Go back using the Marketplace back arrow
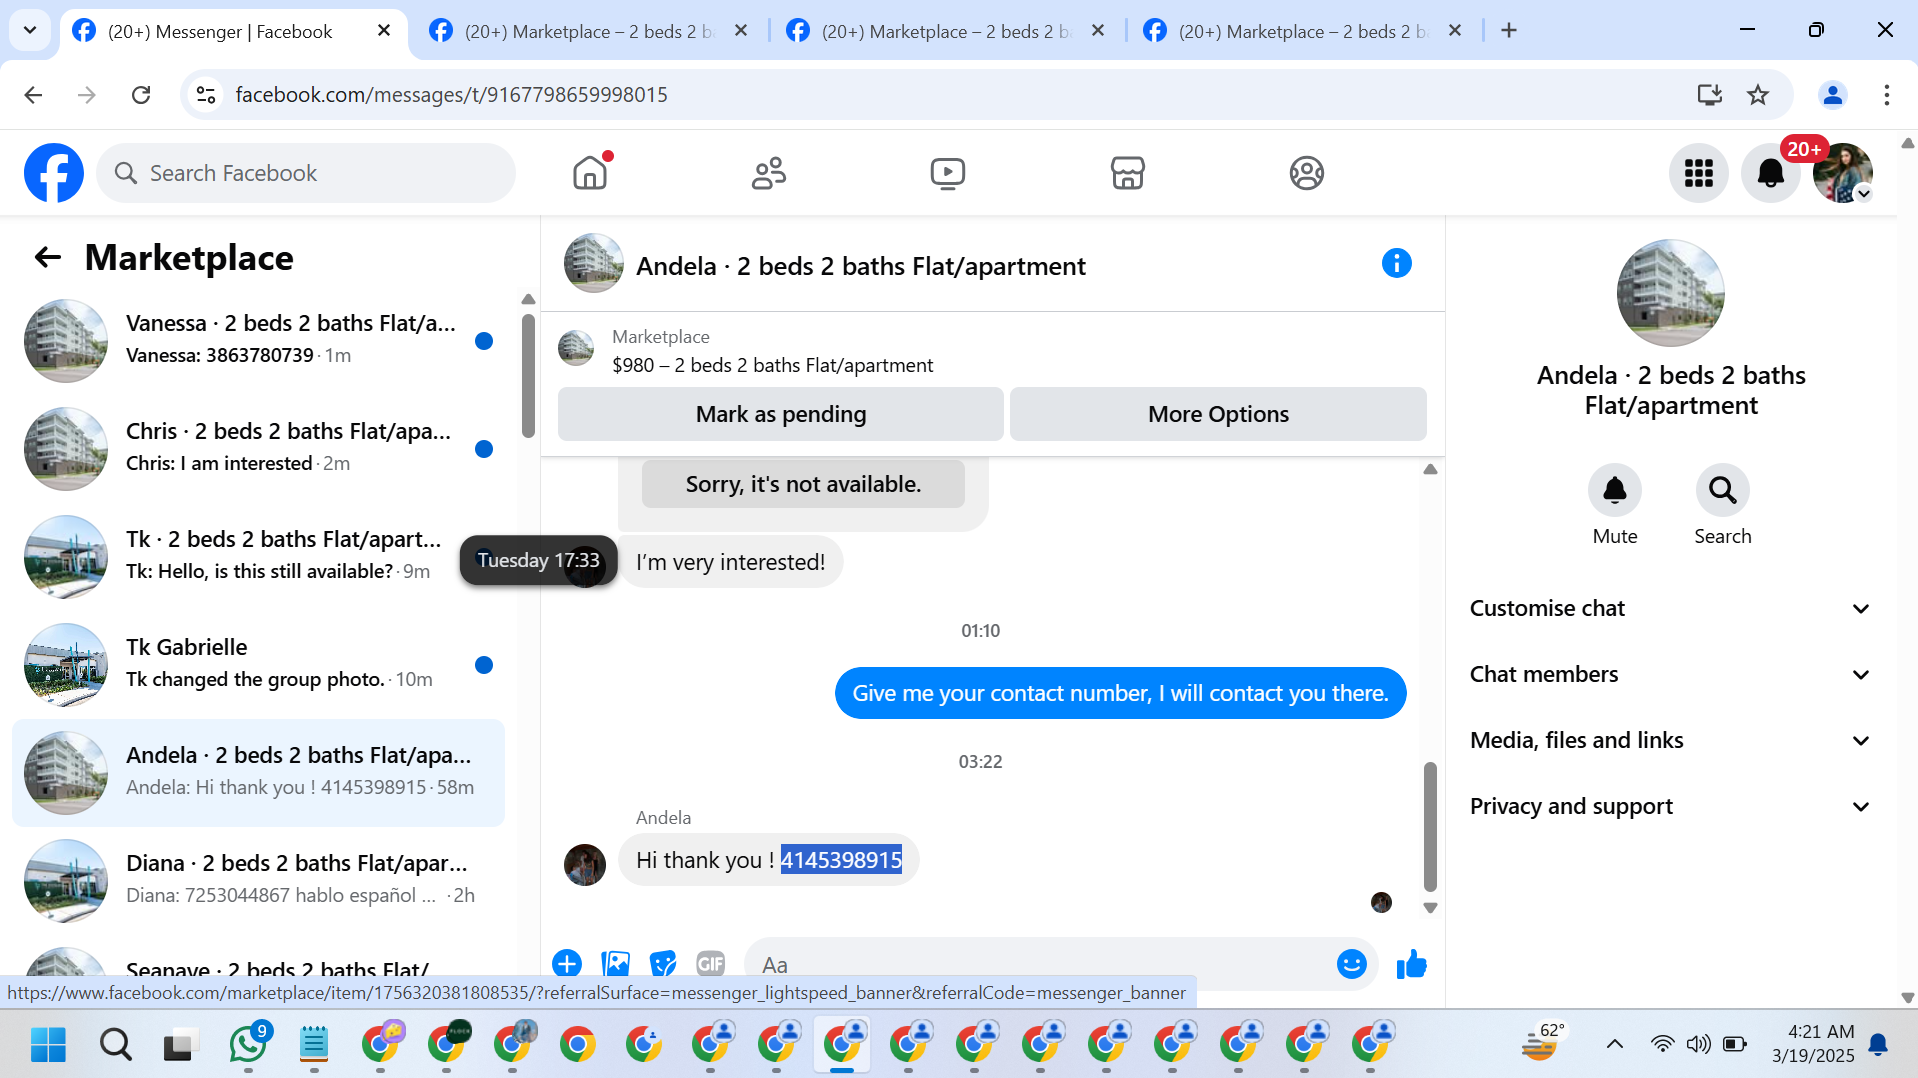Viewport: 1918px width, 1078px height. tap(48, 257)
